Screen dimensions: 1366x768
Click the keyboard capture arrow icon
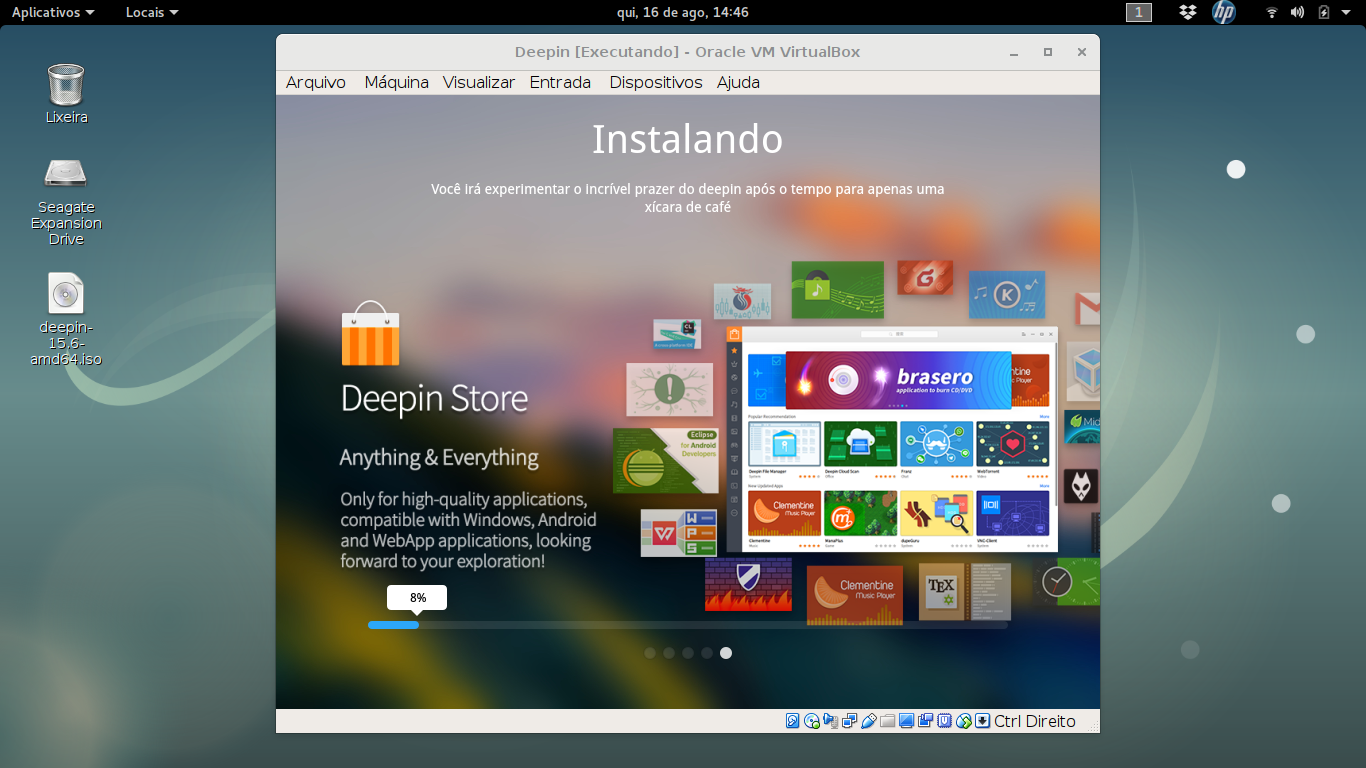tap(982, 721)
